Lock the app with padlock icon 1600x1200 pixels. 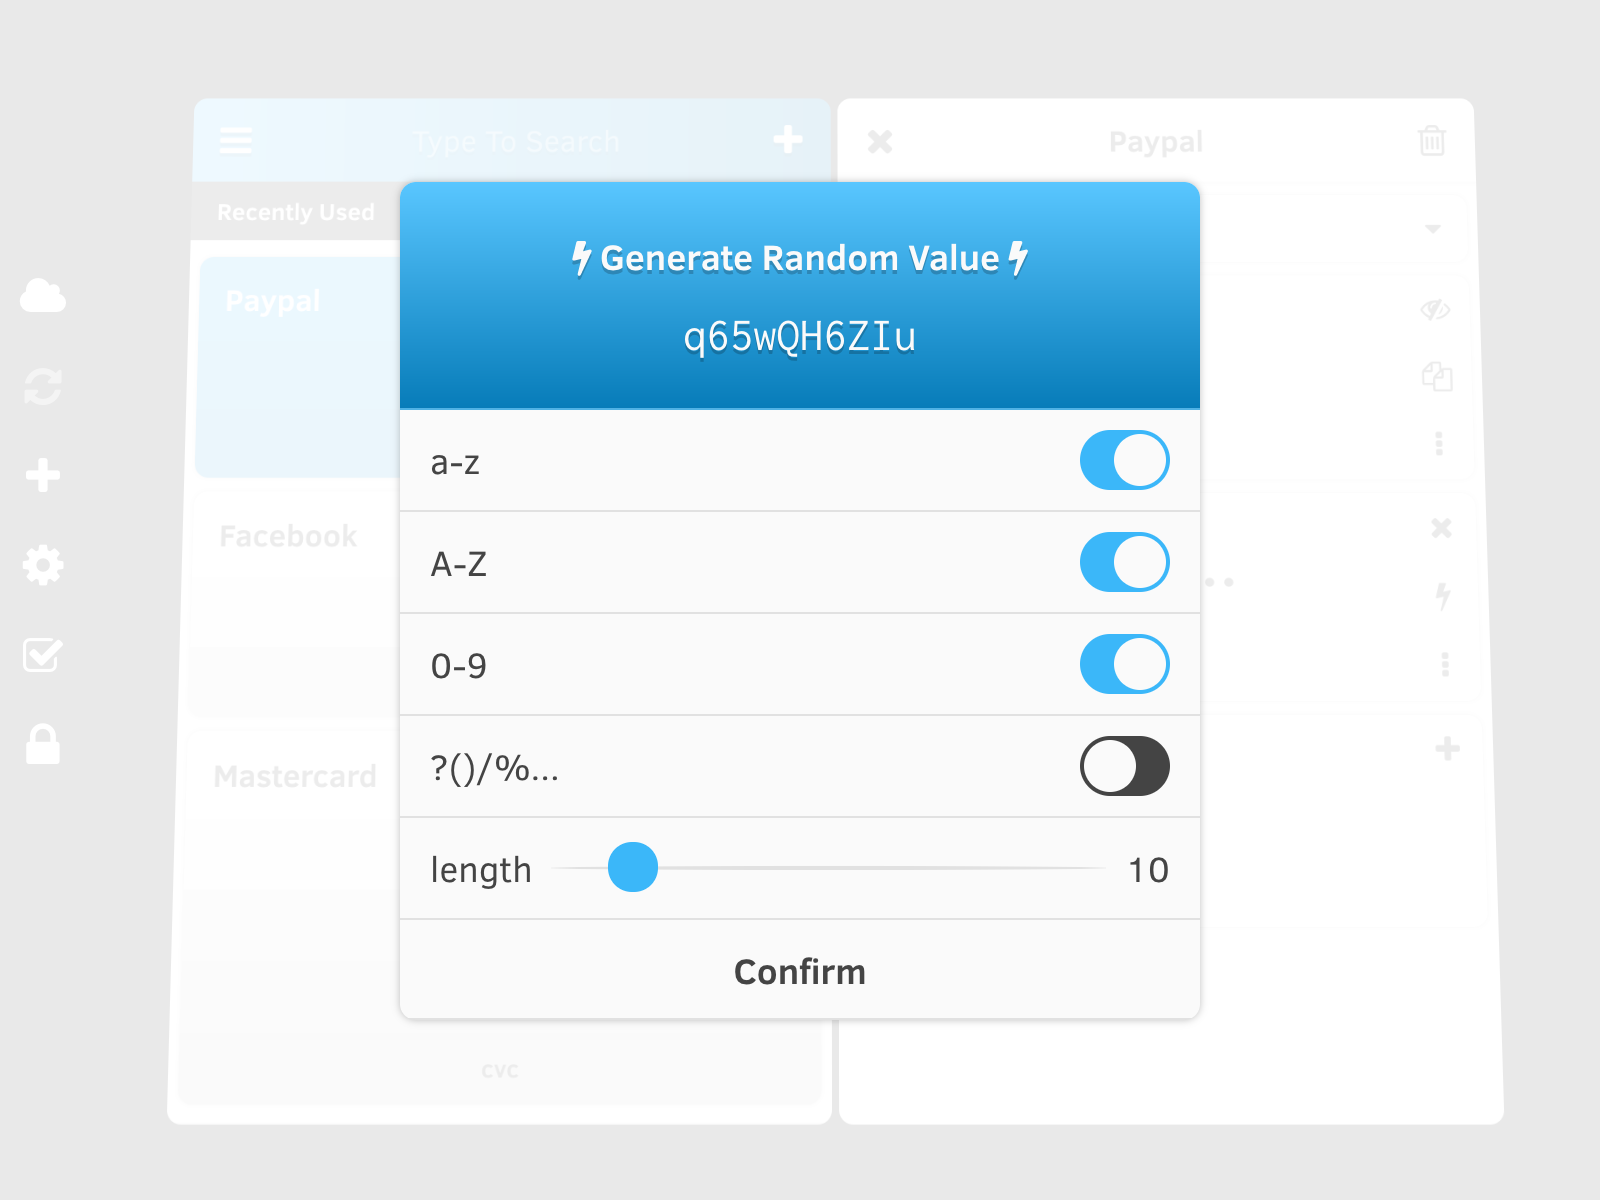pyautogui.click(x=43, y=745)
